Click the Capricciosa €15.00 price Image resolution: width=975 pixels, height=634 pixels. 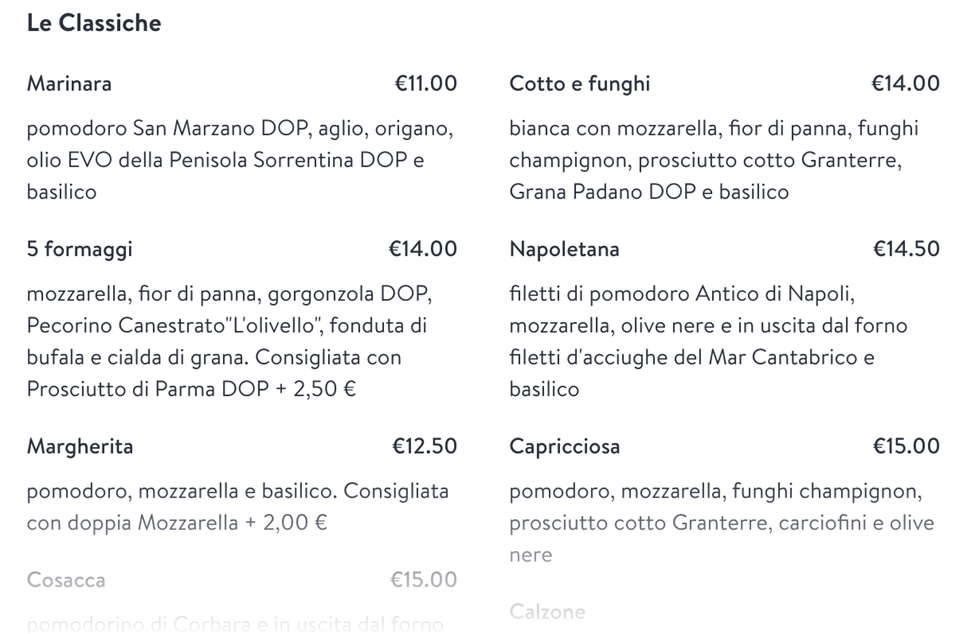[906, 446]
